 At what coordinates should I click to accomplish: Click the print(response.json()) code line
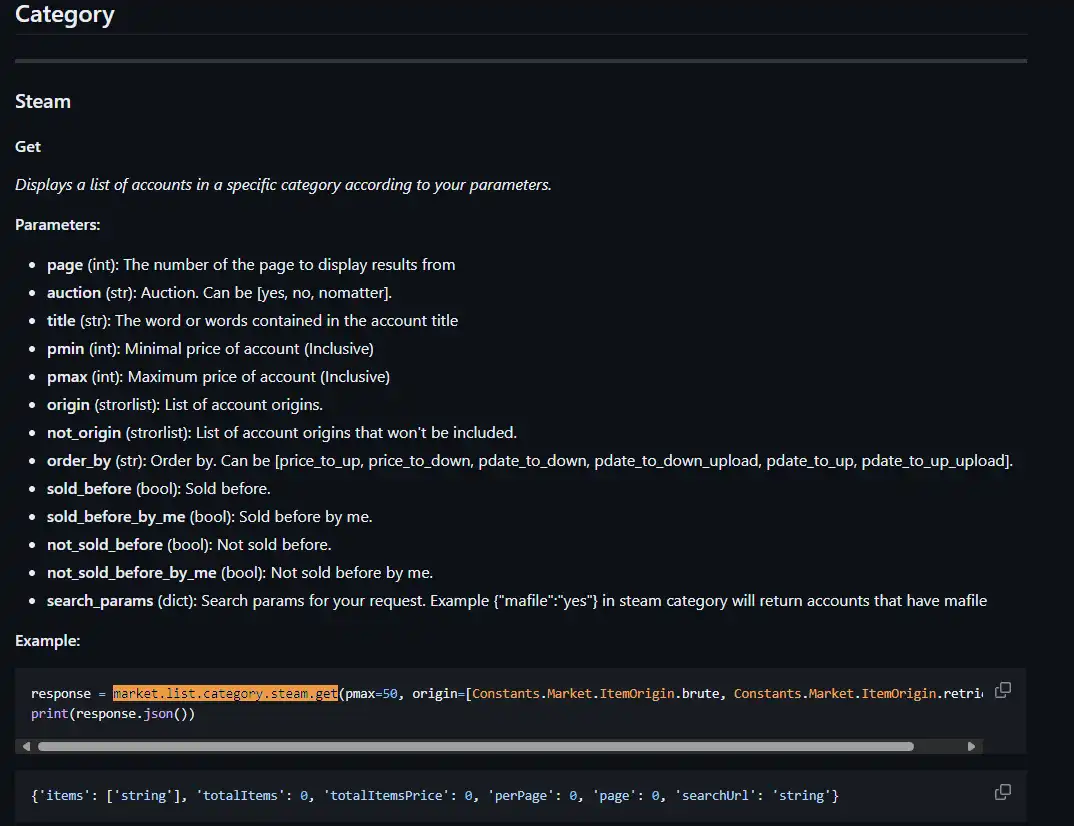click(113, 714)
